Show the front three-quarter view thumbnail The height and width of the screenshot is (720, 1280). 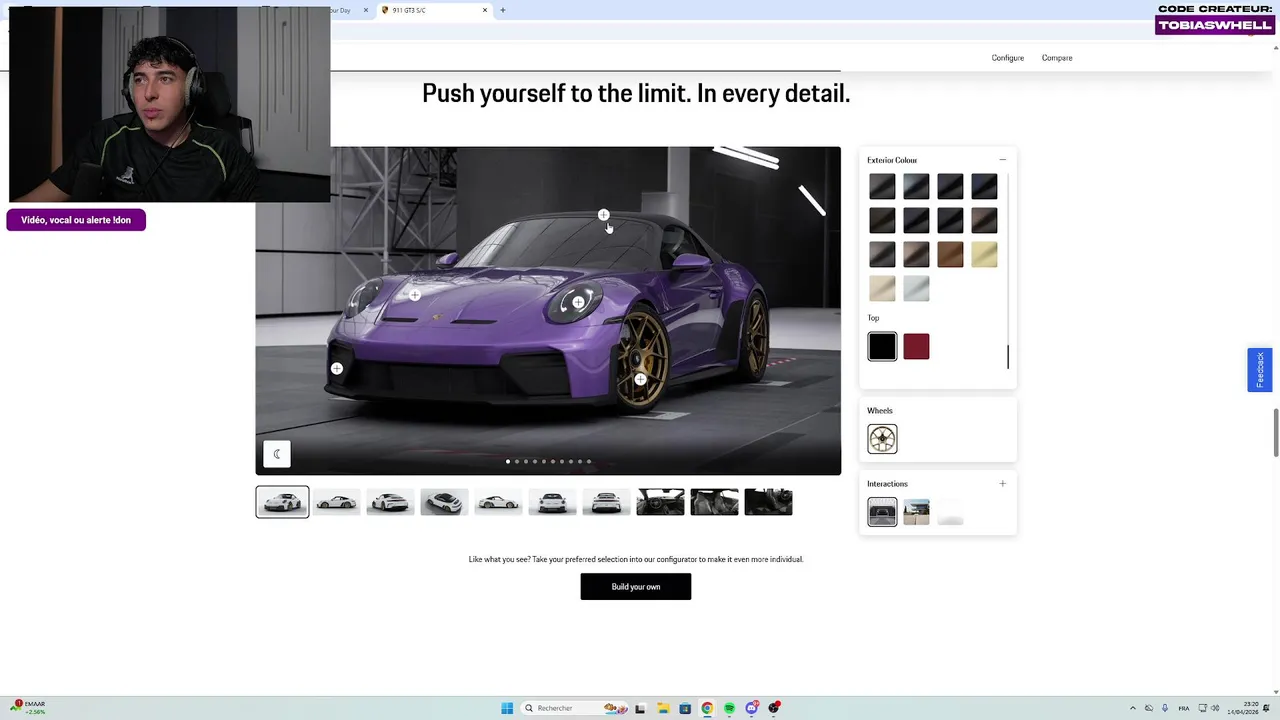(282, 502)
